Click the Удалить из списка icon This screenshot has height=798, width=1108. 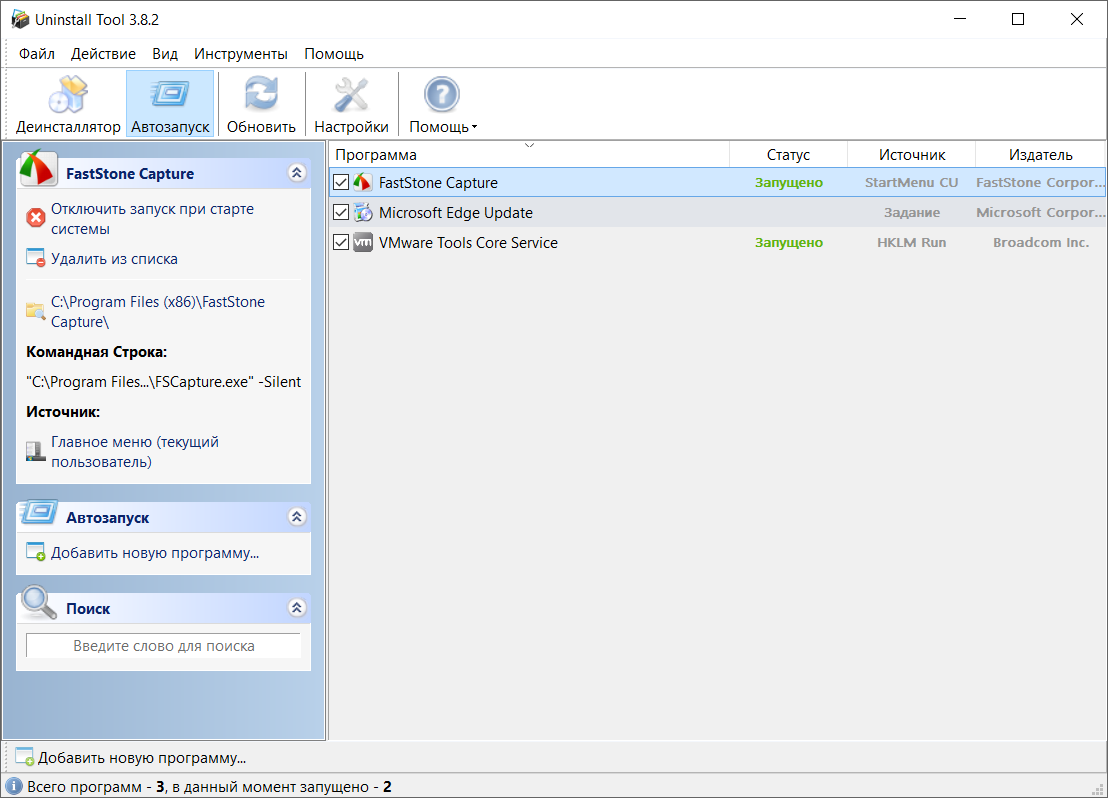(36, 258)
